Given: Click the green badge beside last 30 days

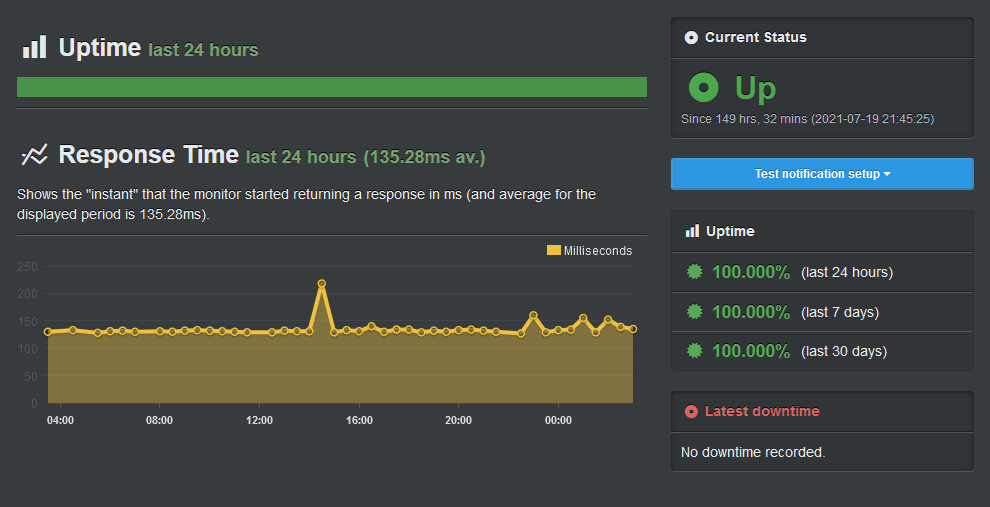Looking at the screenshot, I should click(695, 350).
